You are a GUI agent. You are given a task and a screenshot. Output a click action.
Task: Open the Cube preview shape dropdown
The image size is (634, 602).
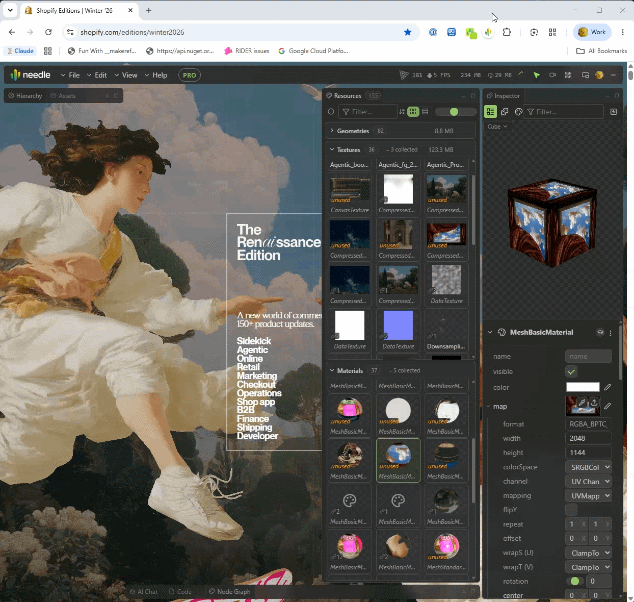[x=497, y=127]
